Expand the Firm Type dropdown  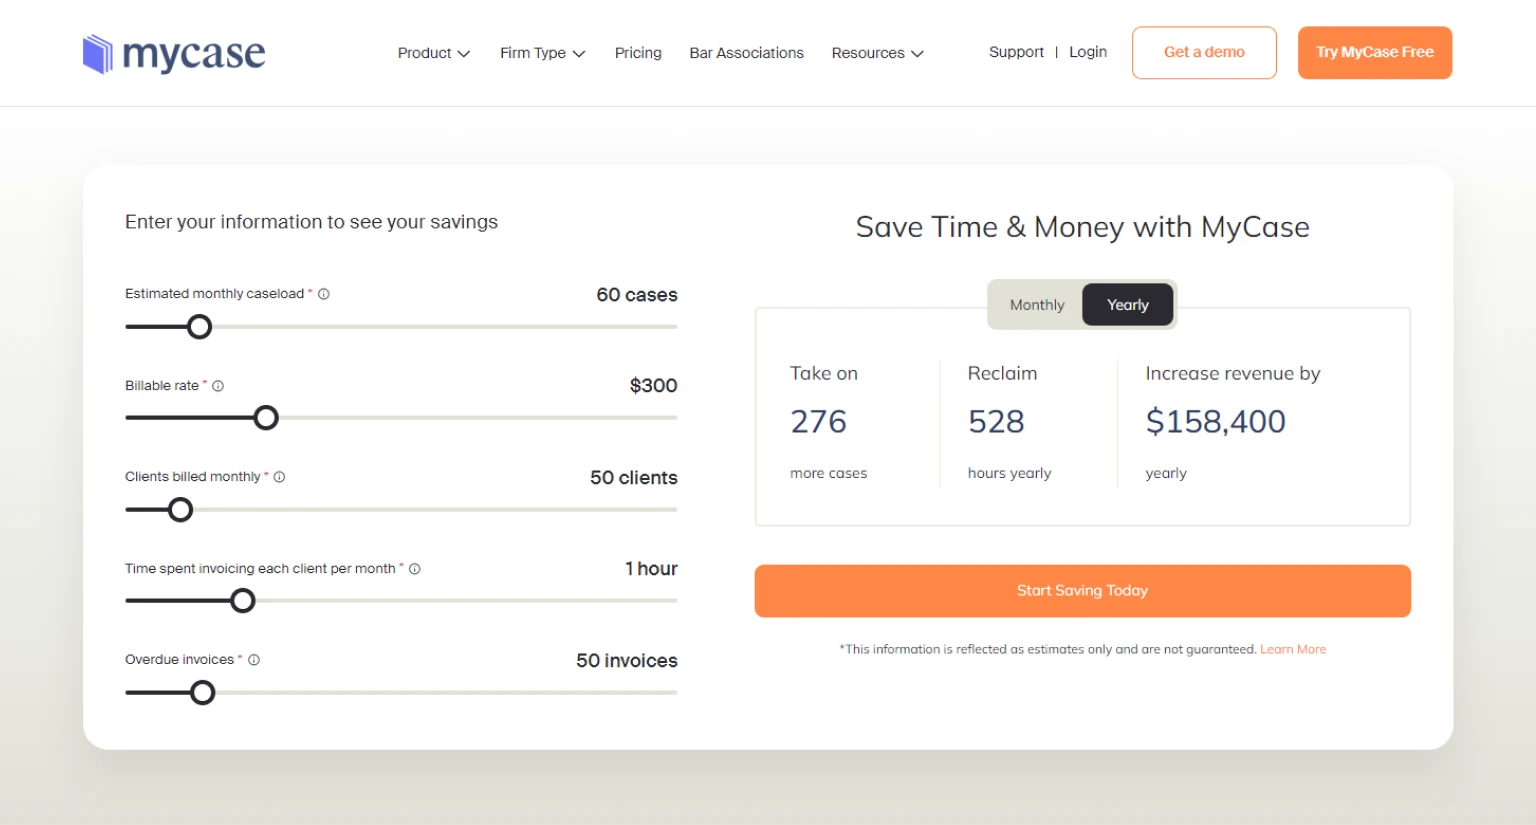(542, 53)
